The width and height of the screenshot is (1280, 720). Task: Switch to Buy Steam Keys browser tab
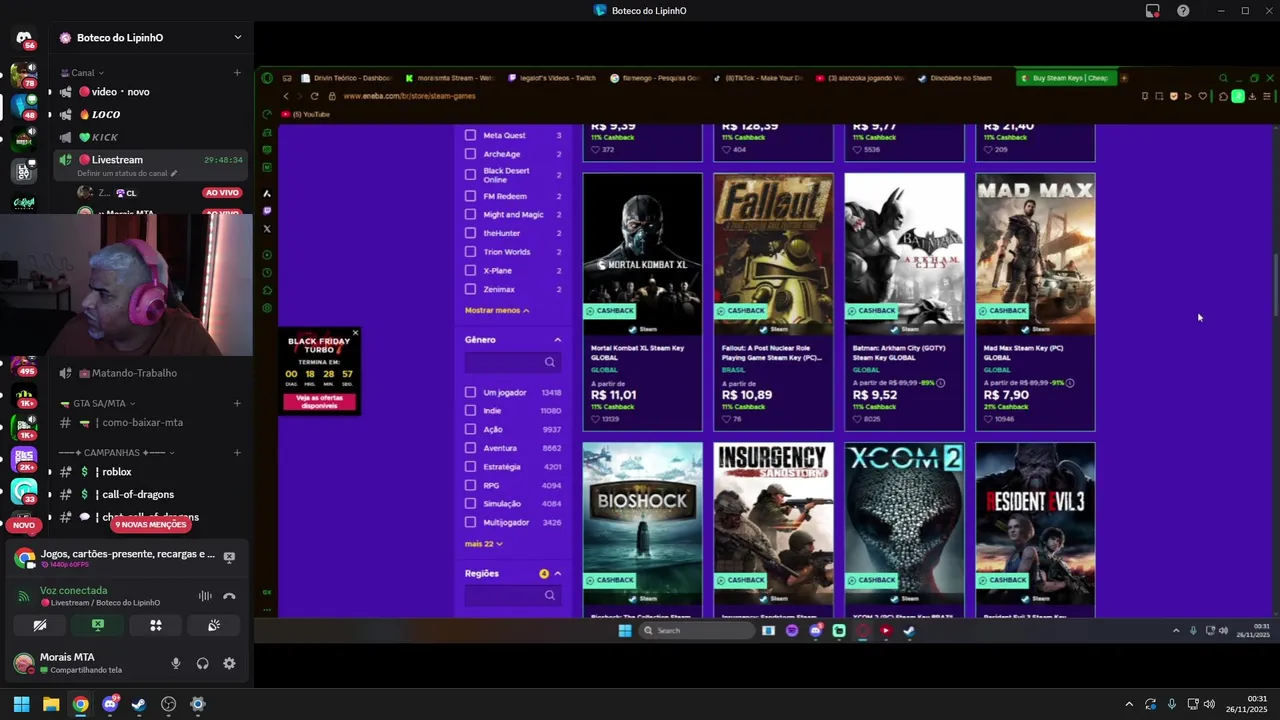1065,78
